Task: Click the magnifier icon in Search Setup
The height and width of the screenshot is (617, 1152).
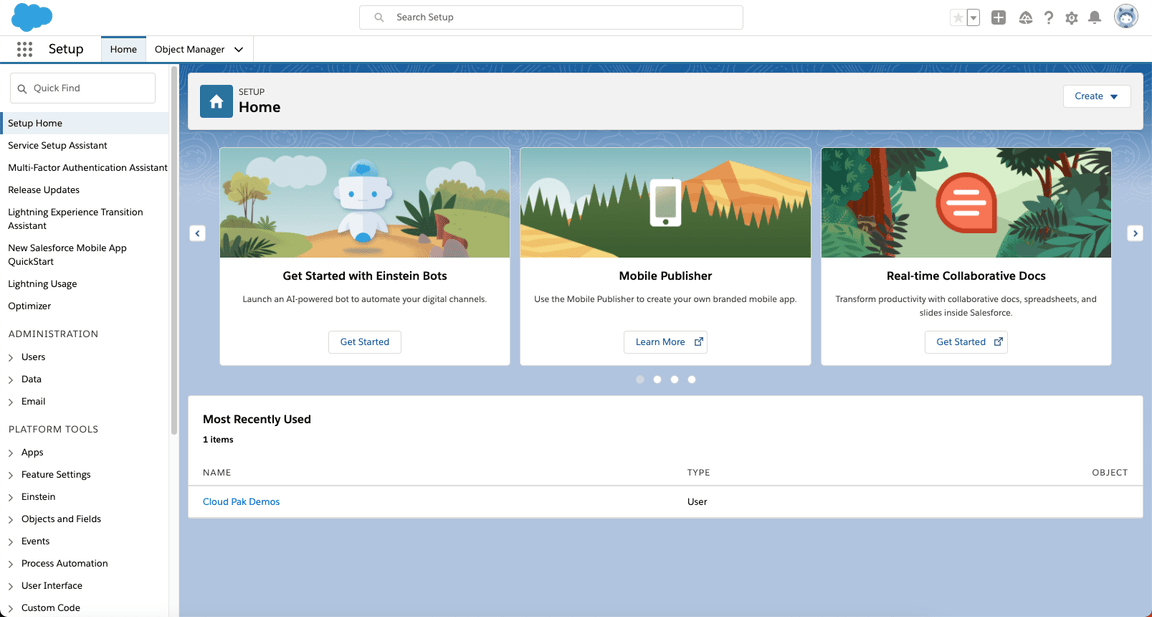Action: click(379, 17)
